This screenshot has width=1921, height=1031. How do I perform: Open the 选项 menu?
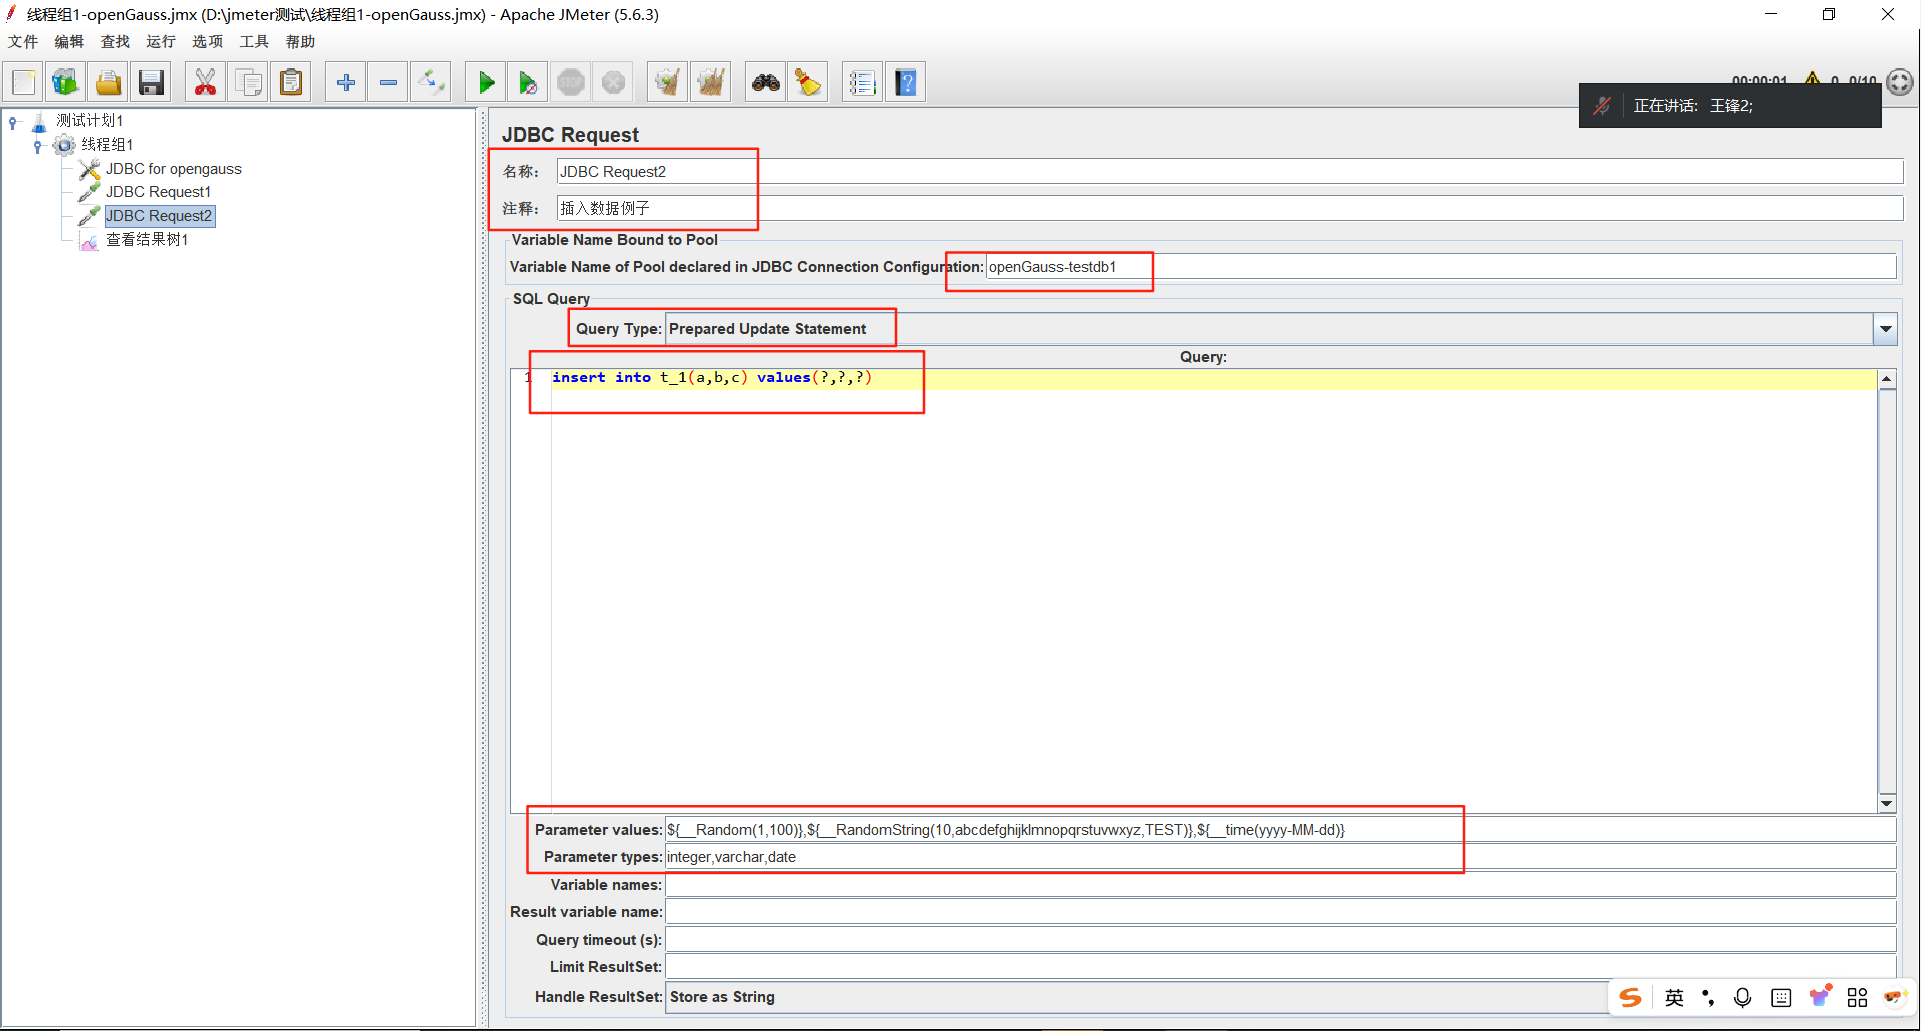(208, 42)
